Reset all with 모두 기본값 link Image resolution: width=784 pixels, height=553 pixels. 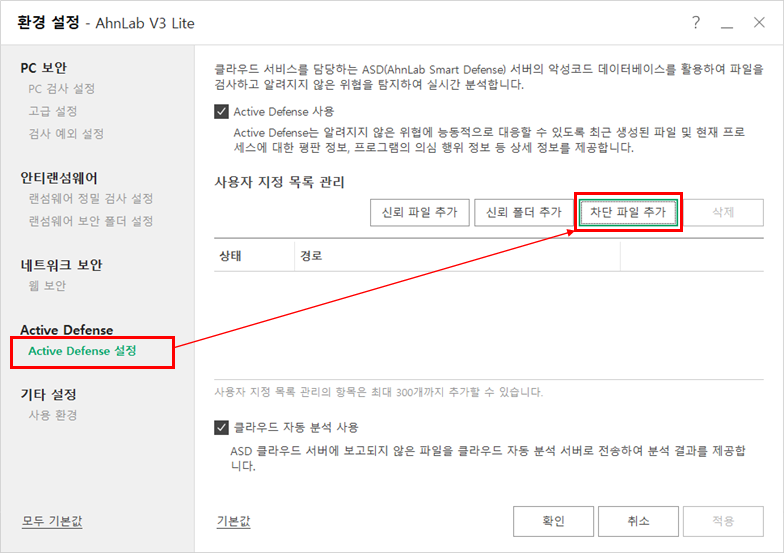click(52, 522)
